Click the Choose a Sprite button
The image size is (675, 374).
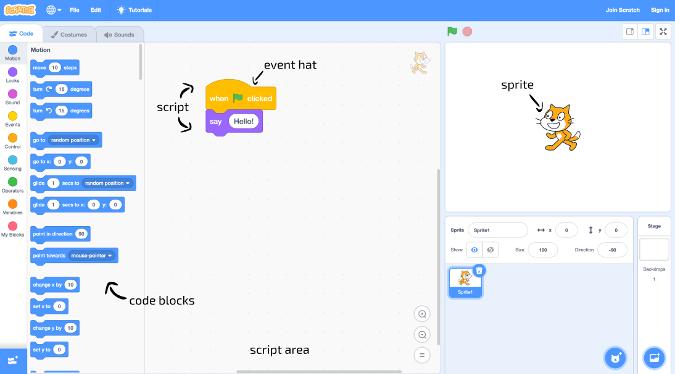tap(616, 358)
